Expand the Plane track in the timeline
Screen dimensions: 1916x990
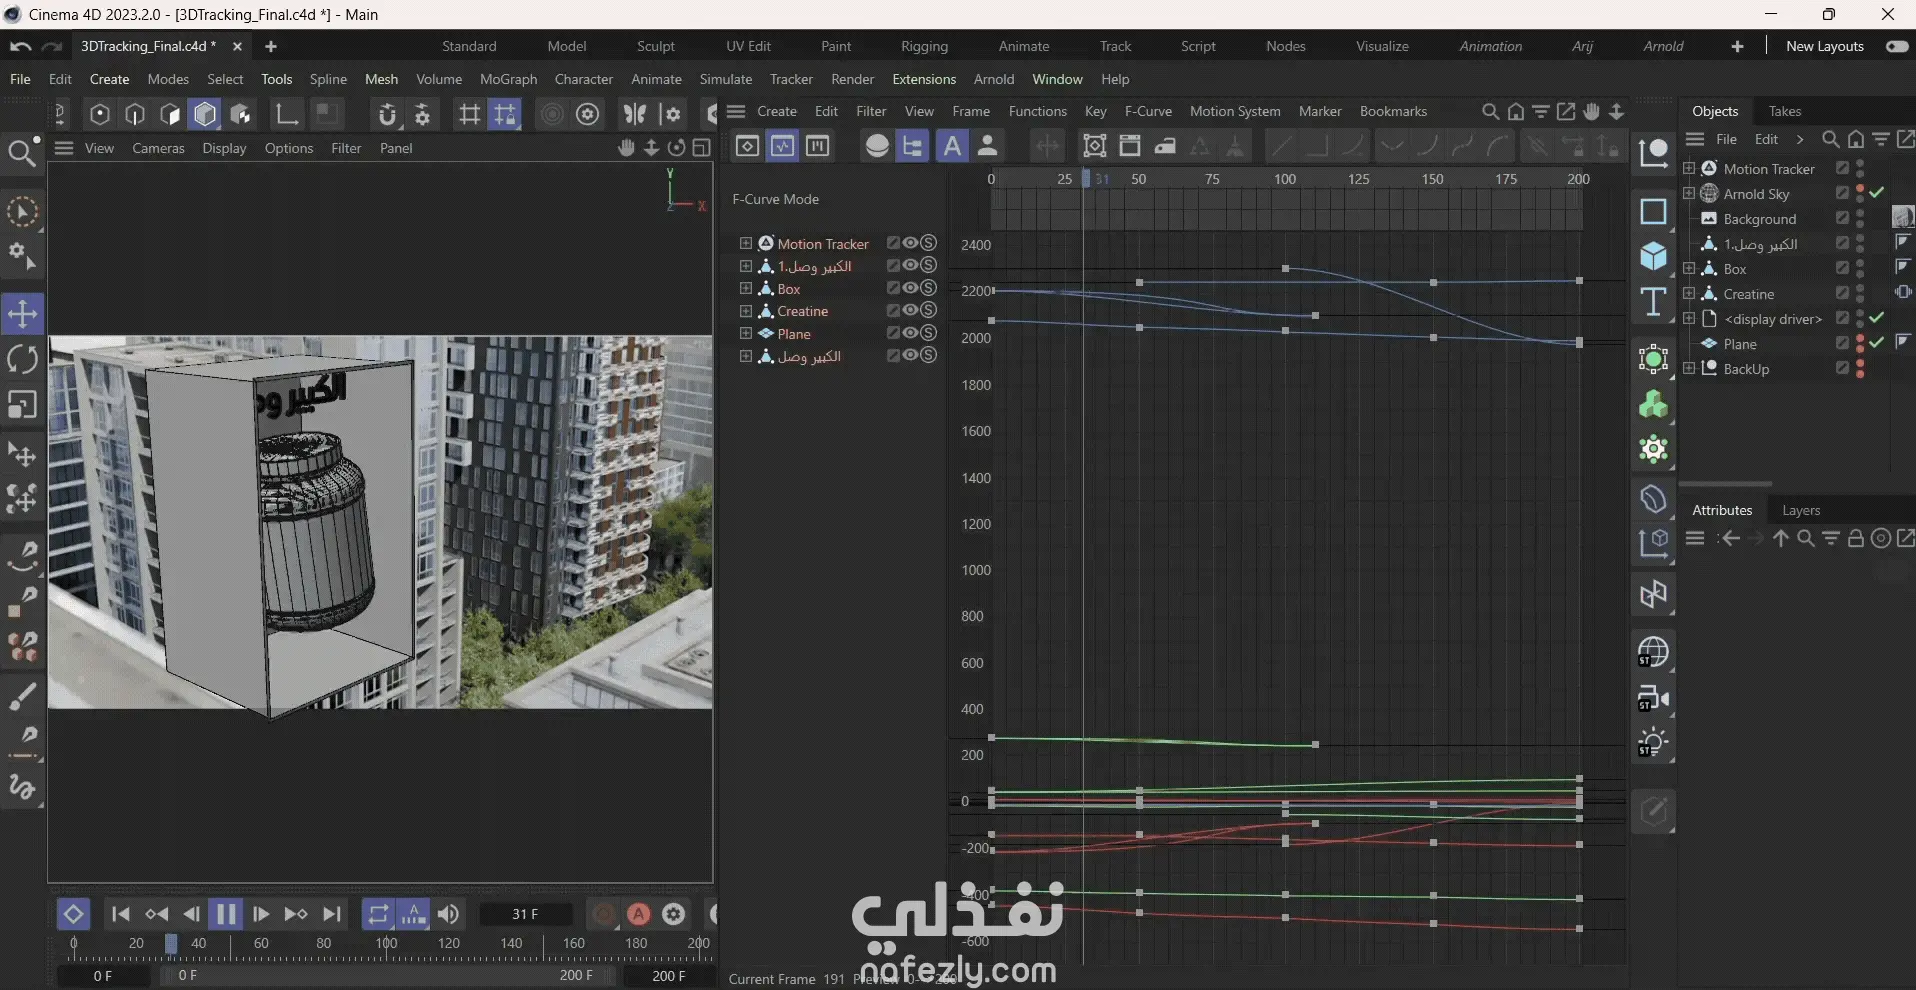coord(745,333)
